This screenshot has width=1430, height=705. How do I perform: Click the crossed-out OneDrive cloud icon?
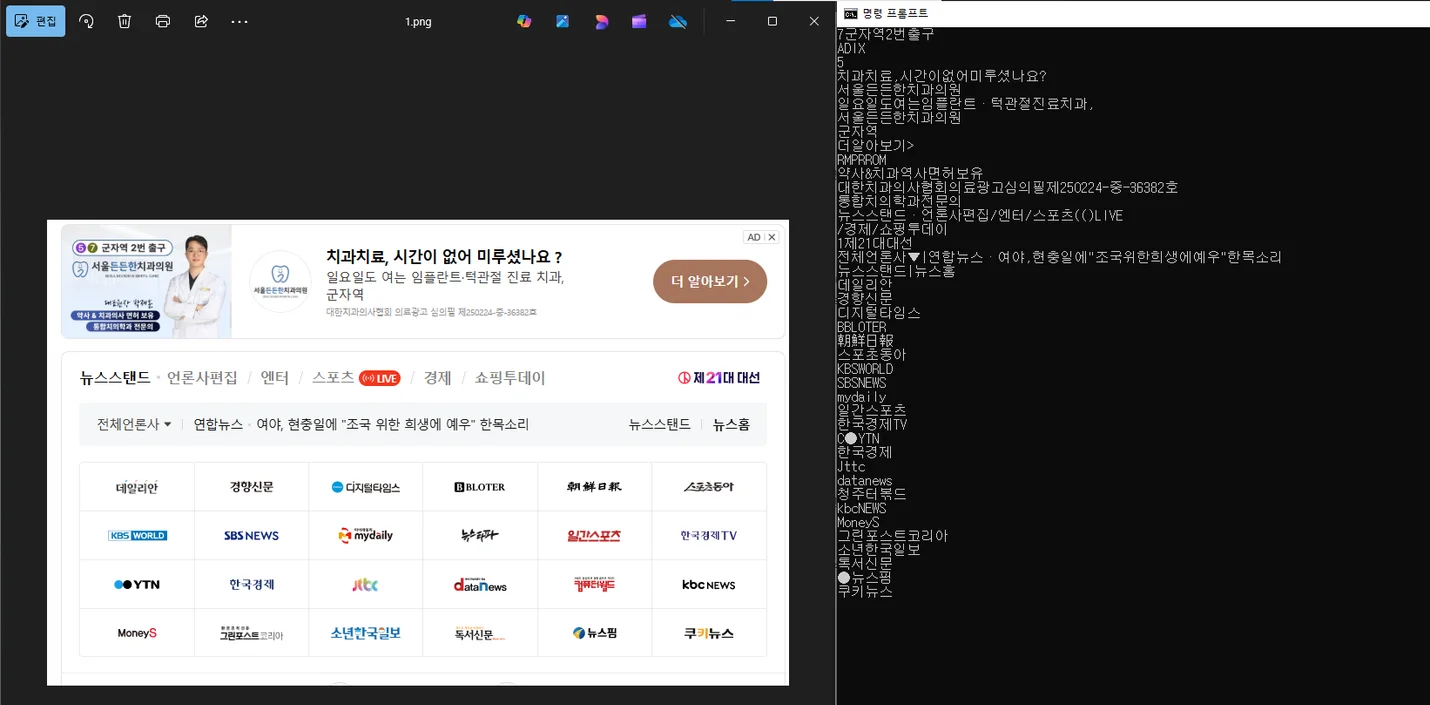coord(678,21)
